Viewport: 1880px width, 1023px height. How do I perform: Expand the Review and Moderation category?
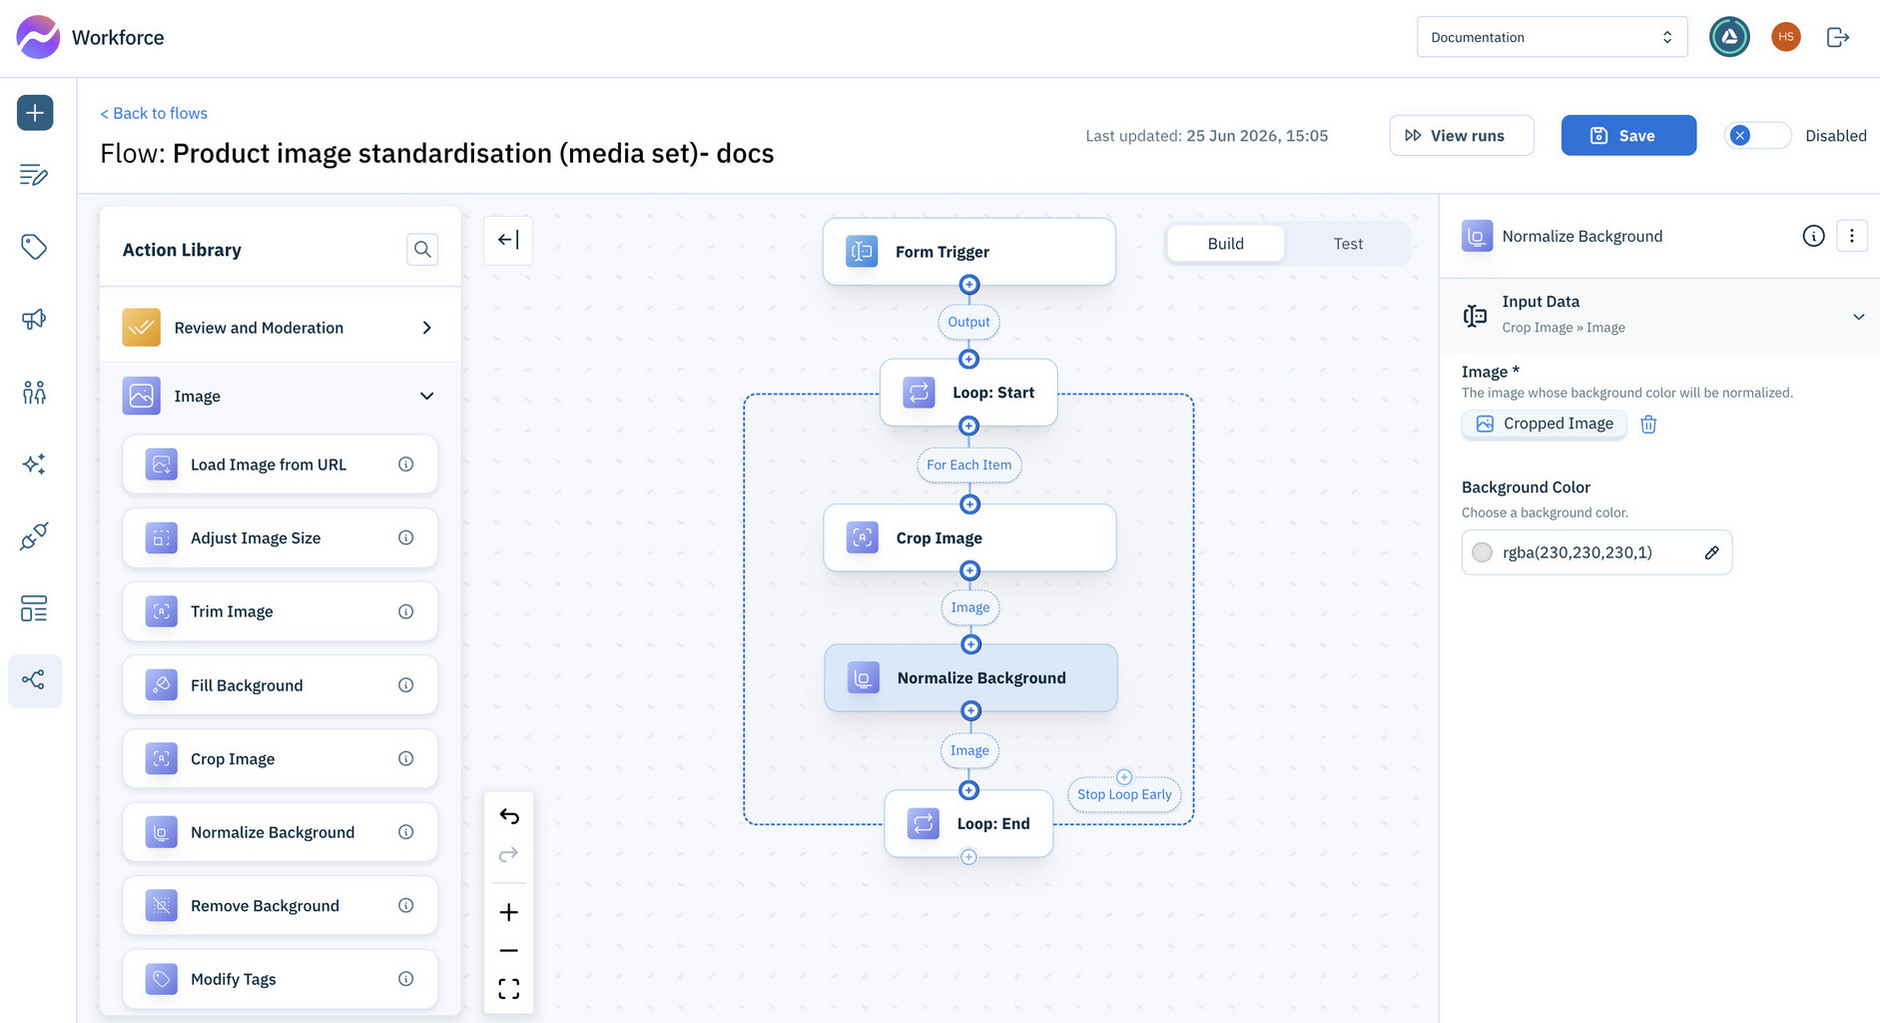pyautogui.click(x=280, y=327)
